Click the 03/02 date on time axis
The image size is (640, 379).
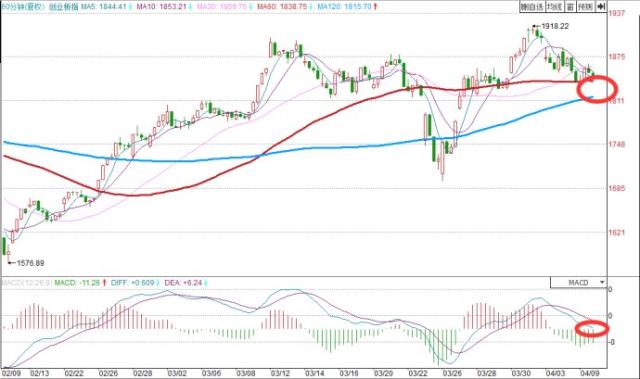click(177, 373)
